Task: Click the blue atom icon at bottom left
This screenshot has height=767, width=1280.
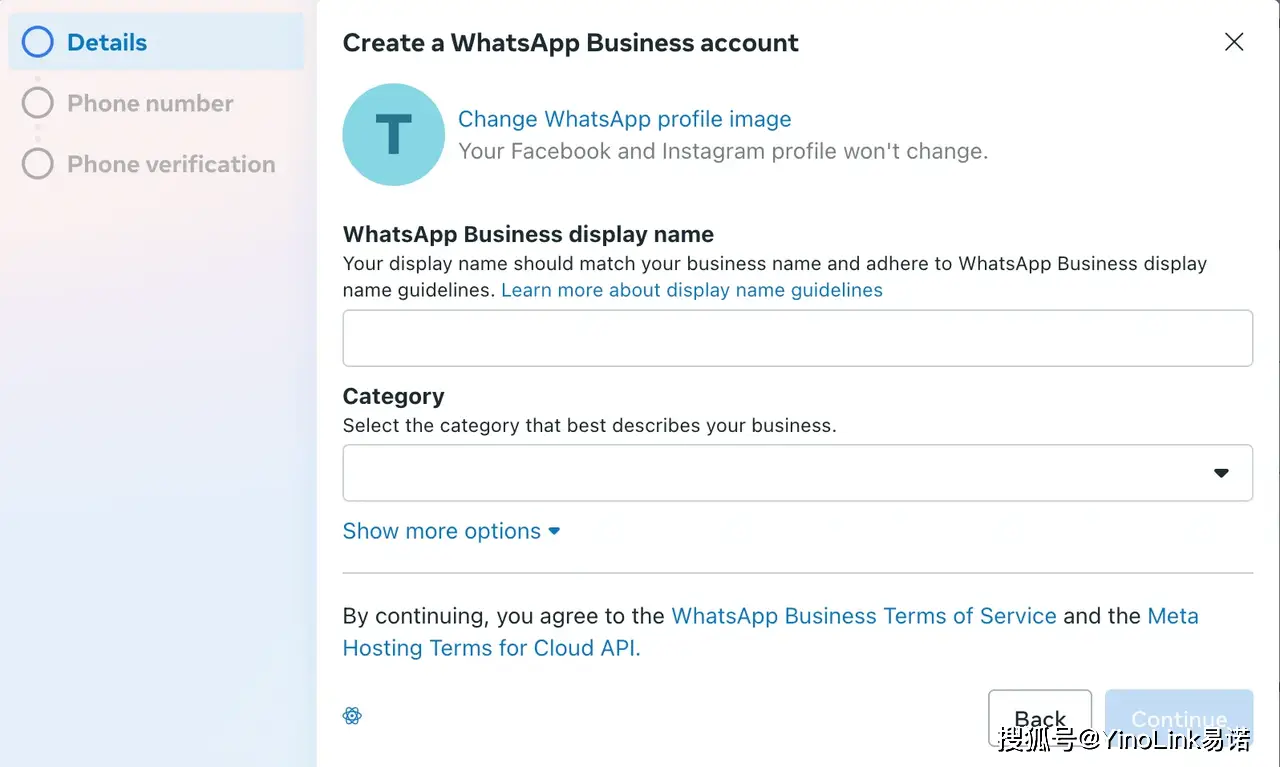Action: point(352,715)
